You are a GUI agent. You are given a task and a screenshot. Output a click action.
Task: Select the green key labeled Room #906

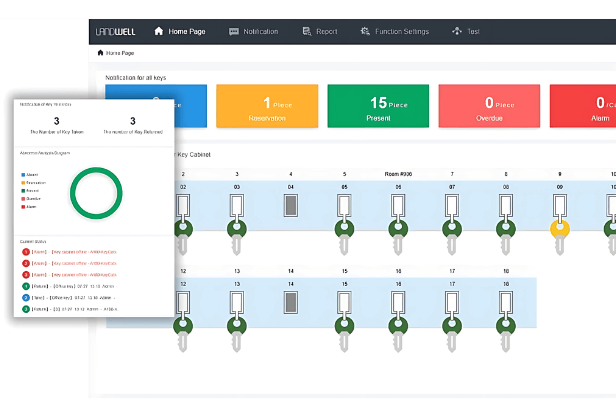[x=399, y=226]
